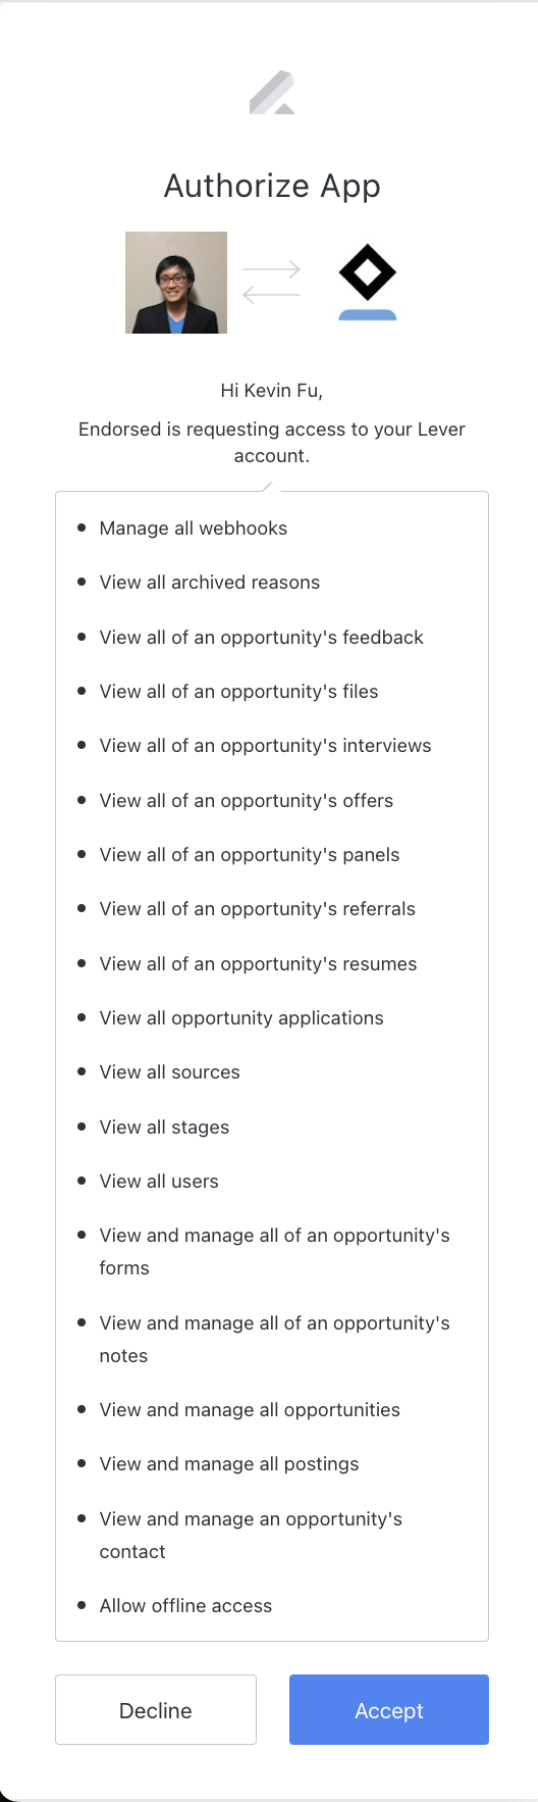Screen dimensions: 538x1802
Task: Accept the authorization request
Action: 389,1710
